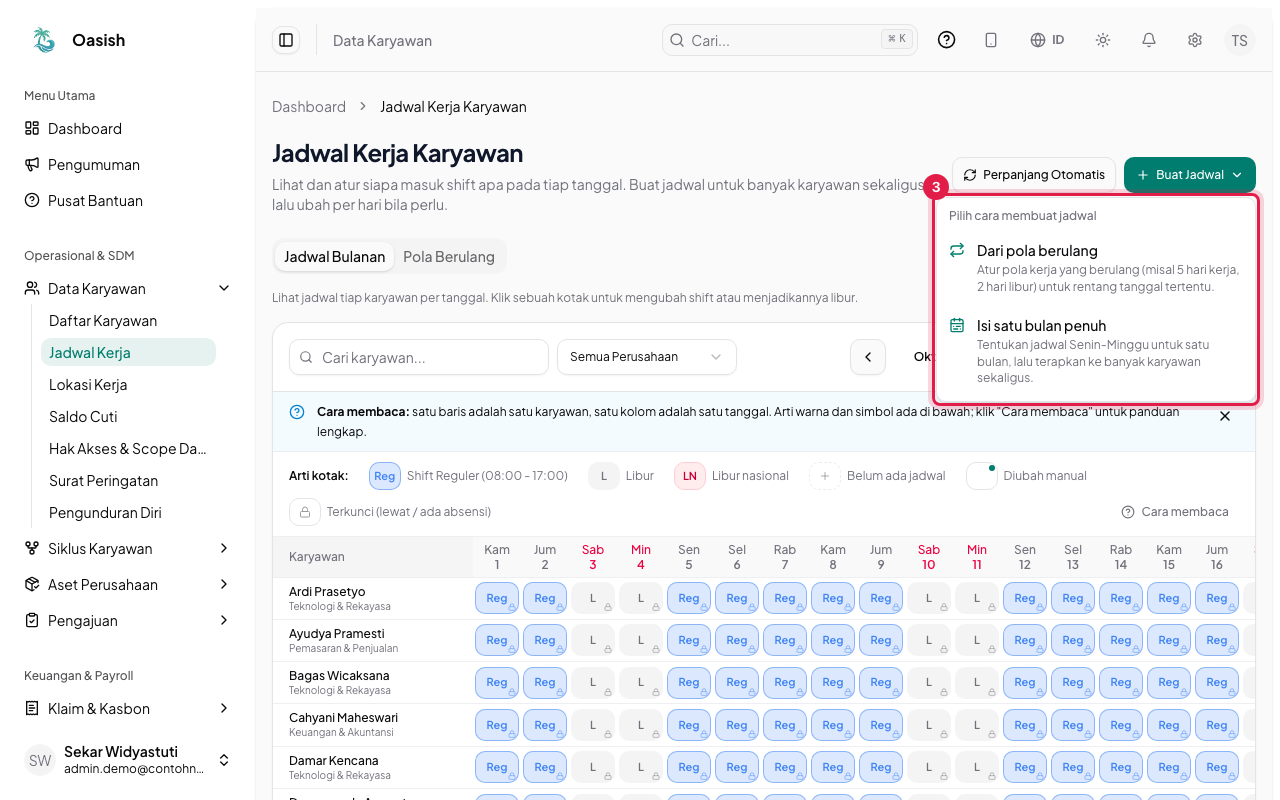This screenshot has height=800, width=1280.
Task: Click the employee name Cahyani Maheswari
Action: [343, 718]
